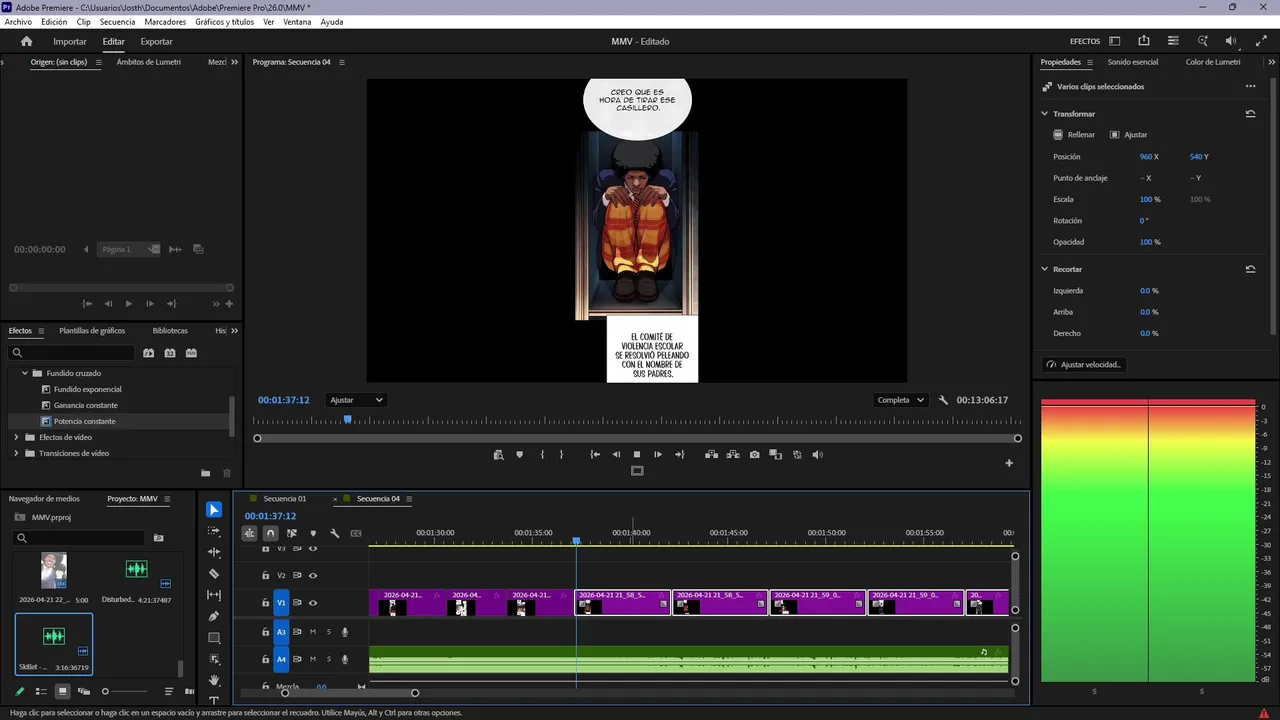Mute audio track A3
Image resolution: width=1280 pixels, height=720 pixels.
(313, 632)
